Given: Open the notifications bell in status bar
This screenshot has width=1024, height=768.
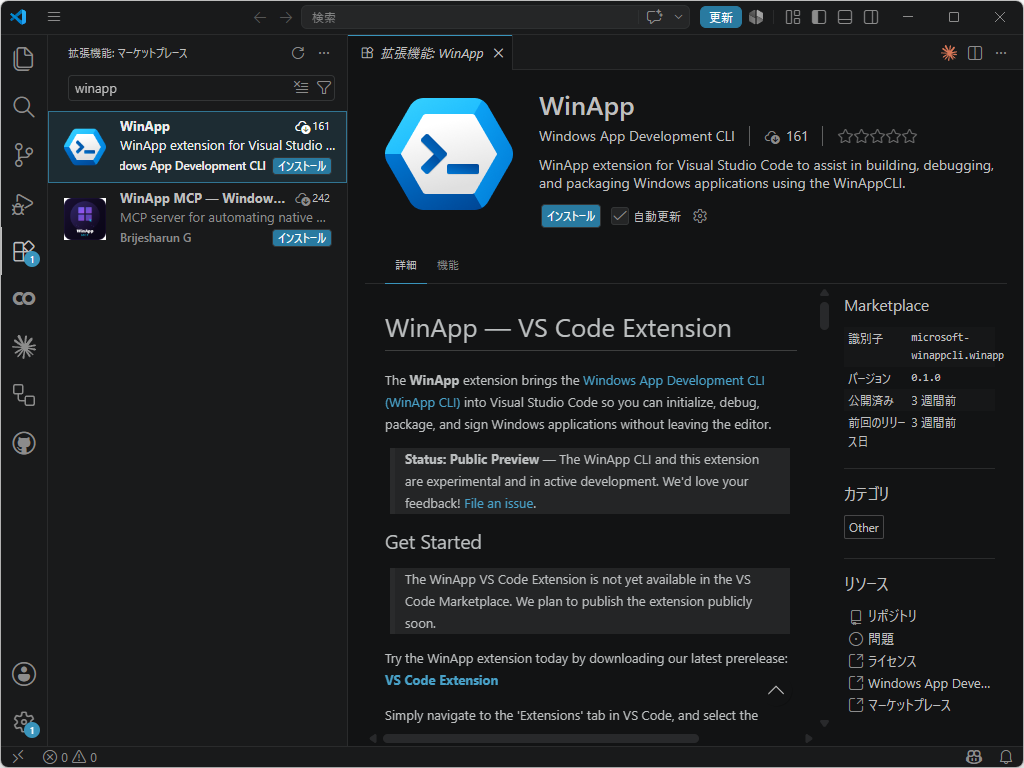Looking at the screenshot, I should click(1006, 758).
